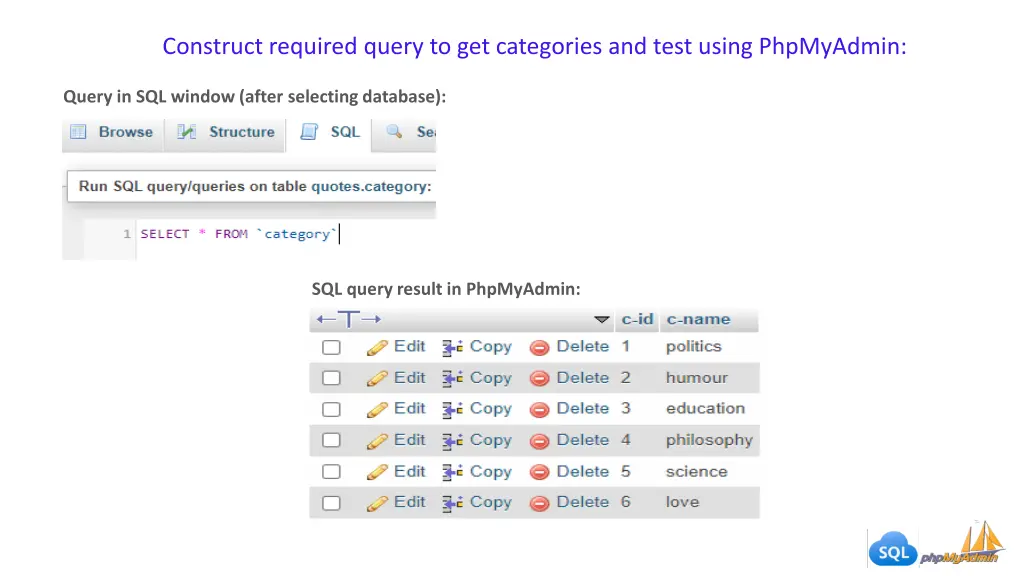Click Delete link for the philosophy row
The height and width of the screenshot is (576, 1024).
point(582,440)
